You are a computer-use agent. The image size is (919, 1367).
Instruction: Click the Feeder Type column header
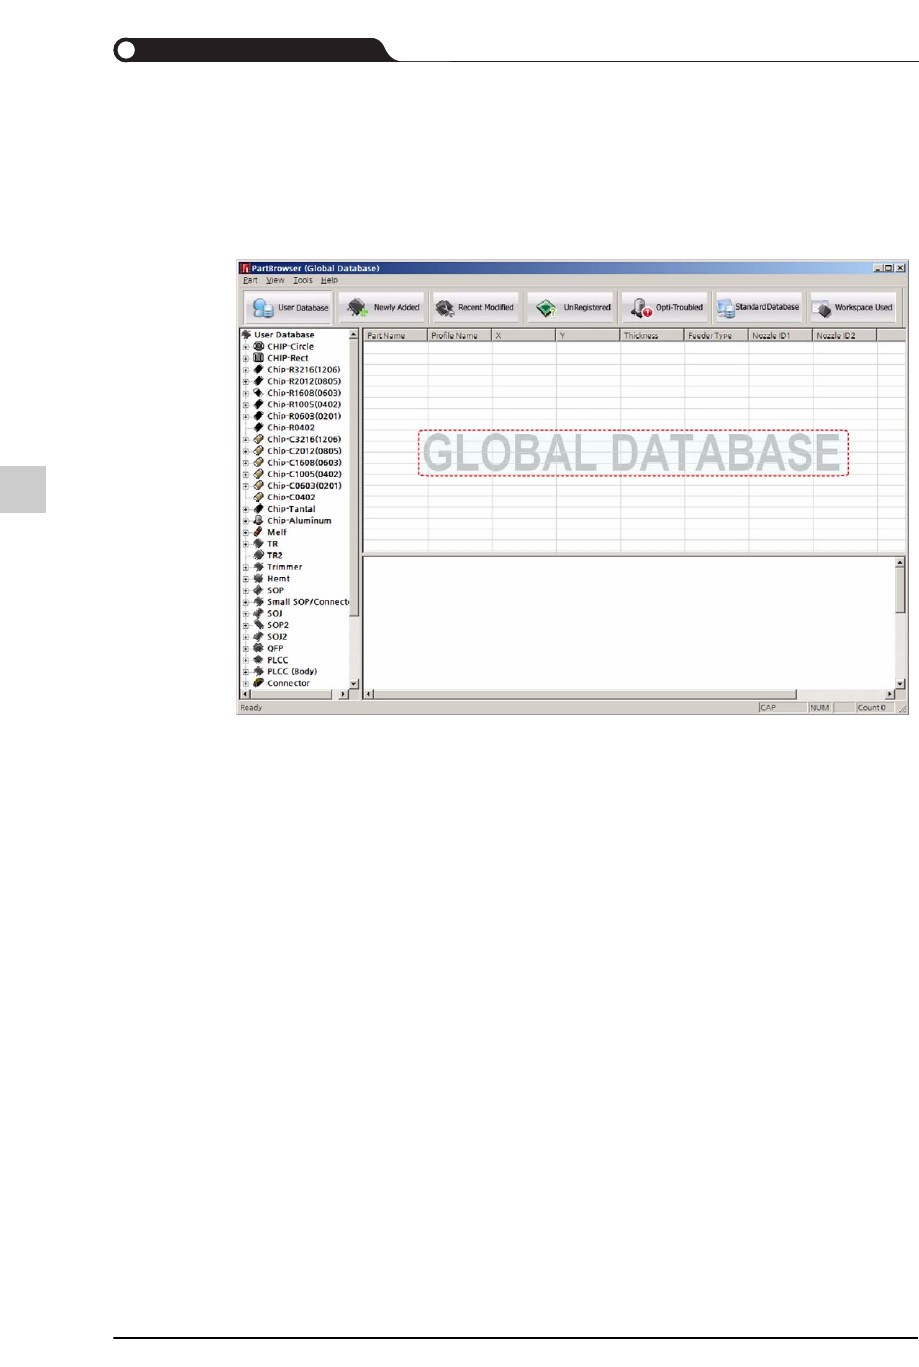click(x=716, y=336)
